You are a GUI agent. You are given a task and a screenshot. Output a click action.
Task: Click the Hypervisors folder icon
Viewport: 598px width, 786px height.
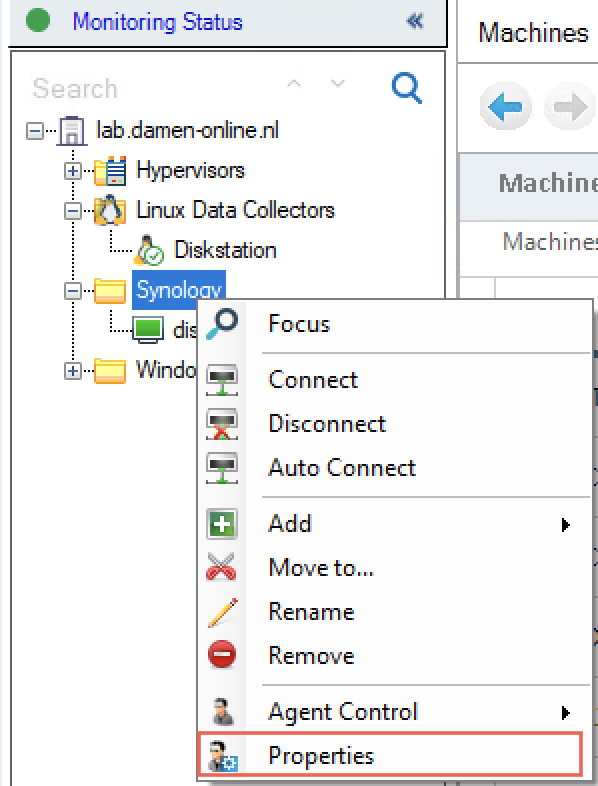point(110,171)
